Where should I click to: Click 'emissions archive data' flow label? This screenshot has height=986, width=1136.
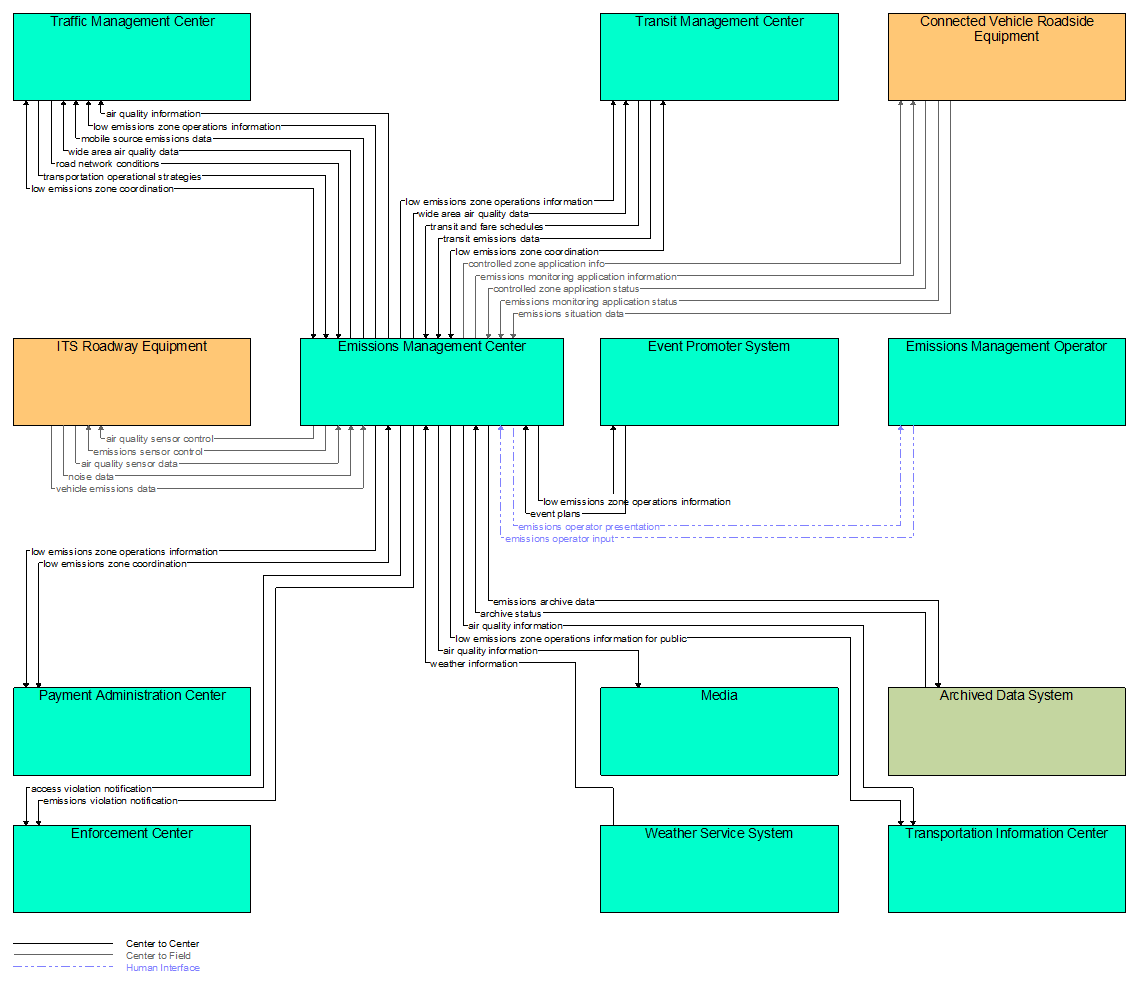(x=543, y=602)
